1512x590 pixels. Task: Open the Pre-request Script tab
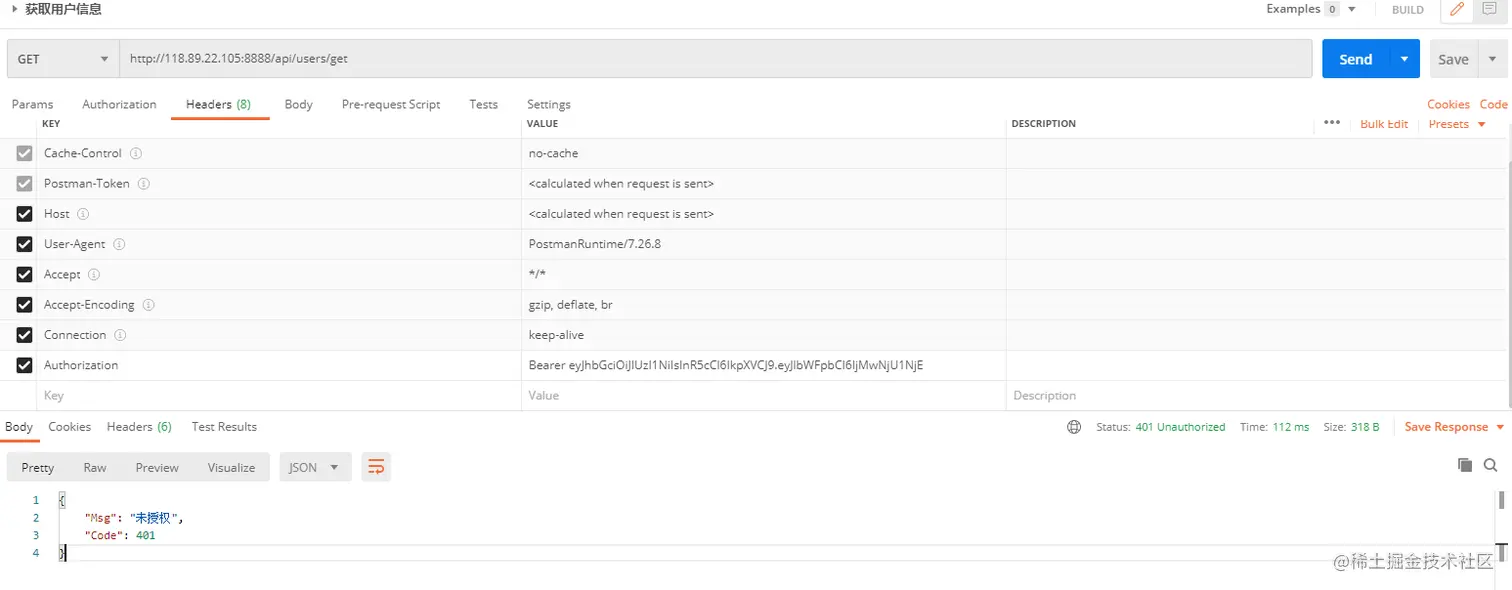click(391, 104)
